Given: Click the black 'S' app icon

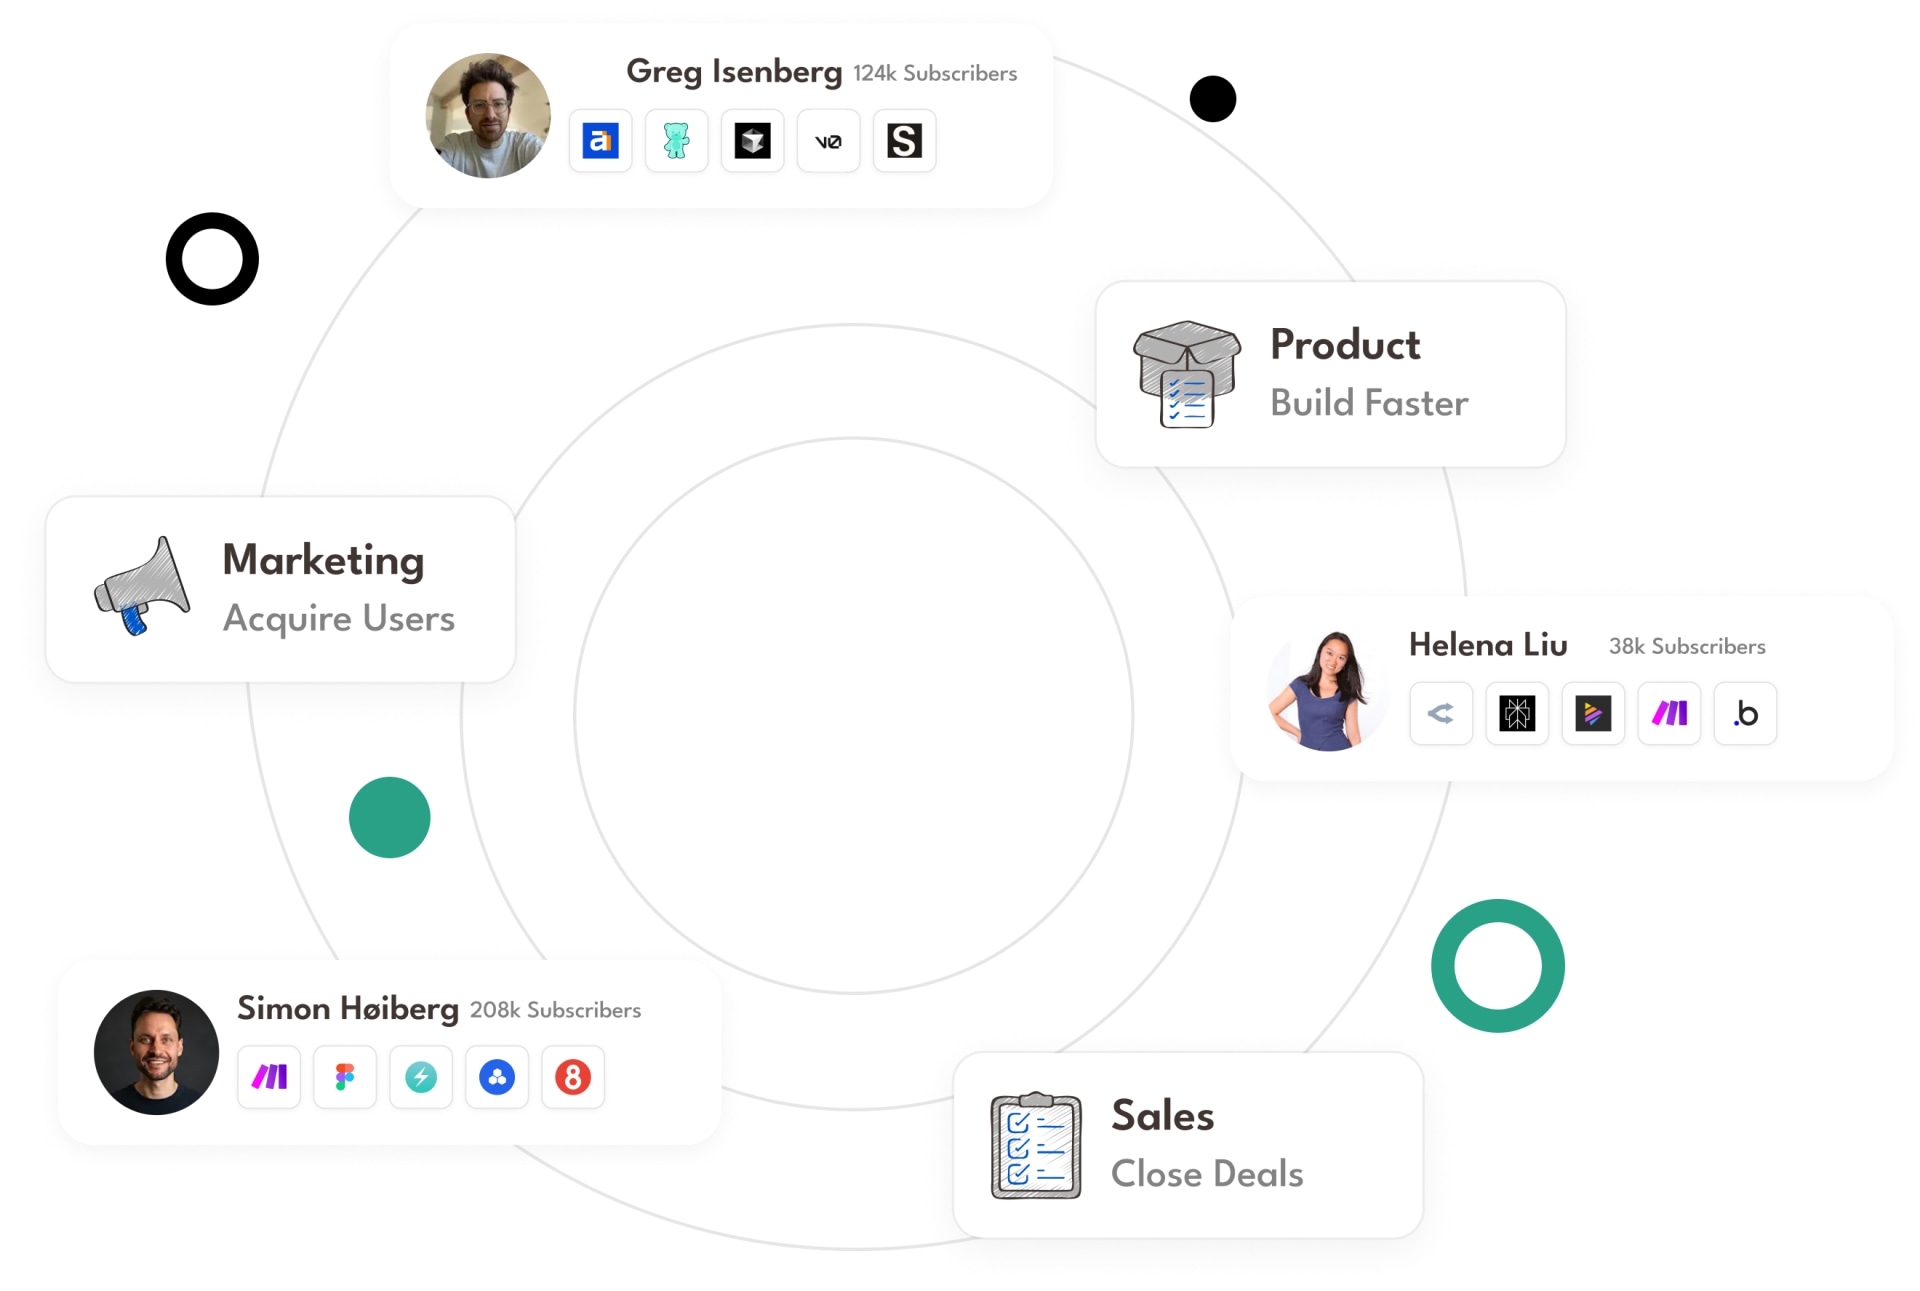Looking at the screenshot, I should [x=904, y=141].
